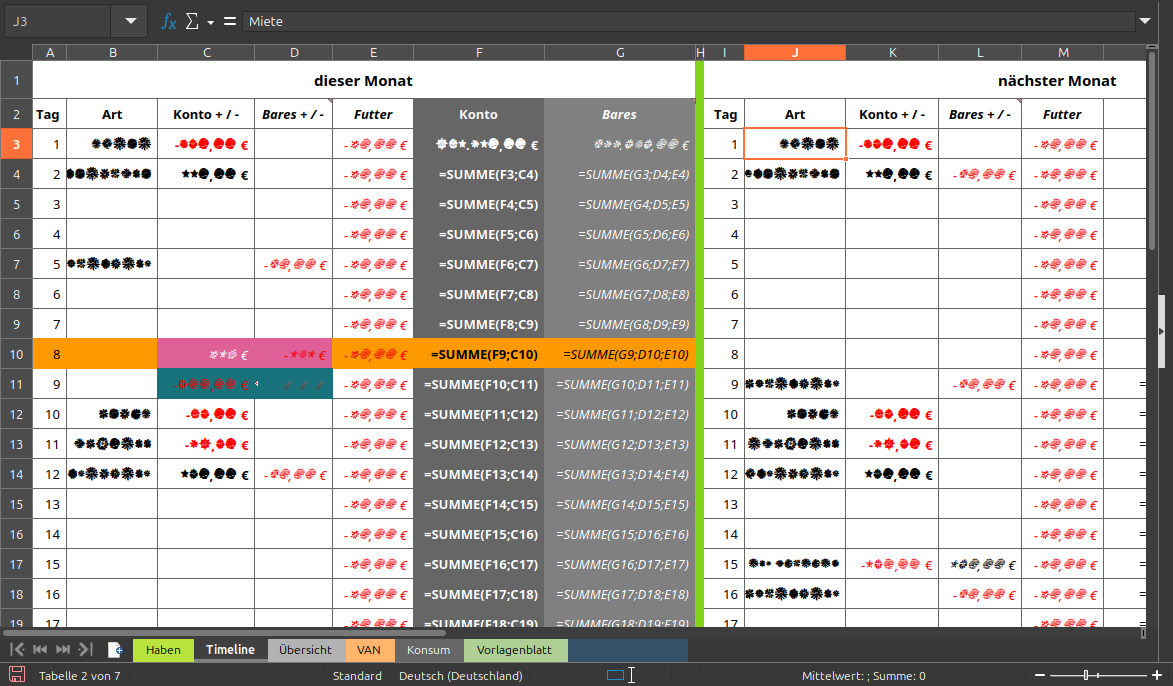Click 'Deutsch (Deutschland)' language field
Viewport: 1173px width, 686px height.
point(461,676)
